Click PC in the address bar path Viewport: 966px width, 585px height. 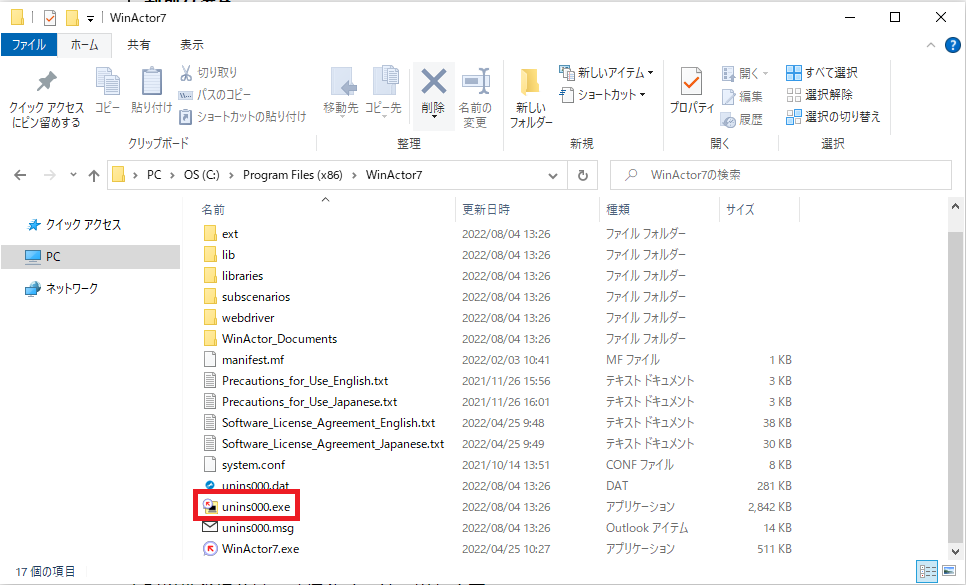click(154, 176)
